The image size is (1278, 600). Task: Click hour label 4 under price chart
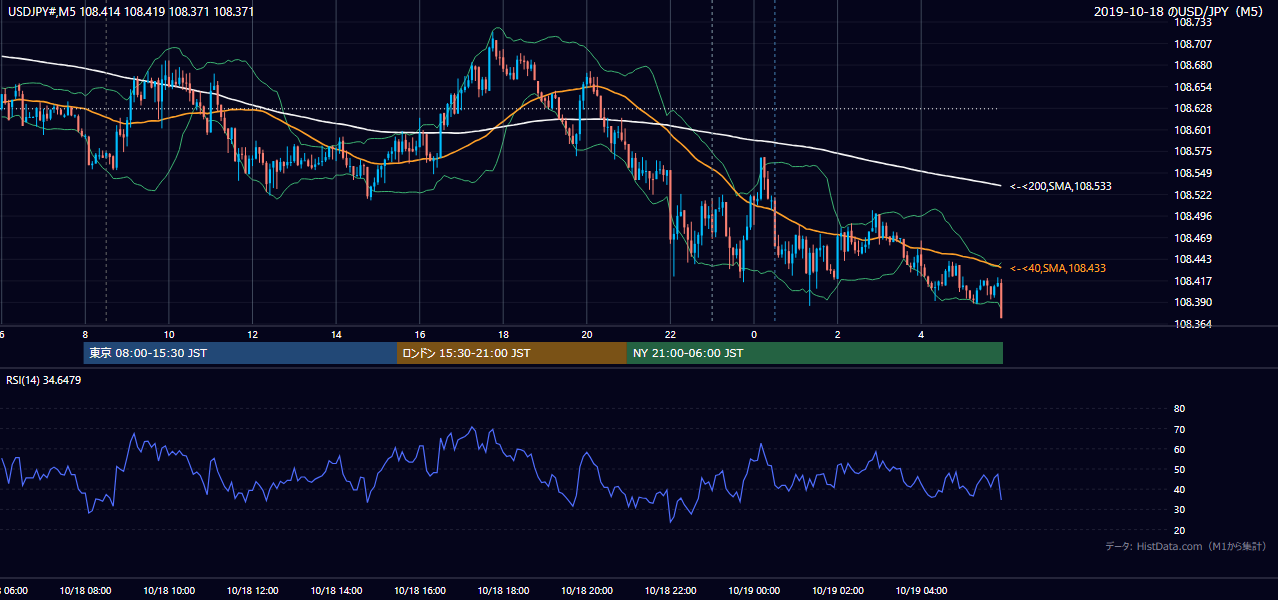[x=921, y=335]
